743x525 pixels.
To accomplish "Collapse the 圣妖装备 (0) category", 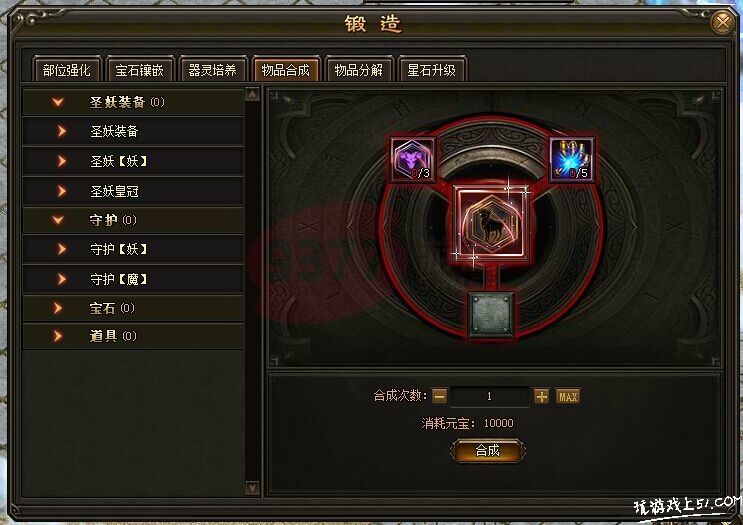I will [133, 102].
